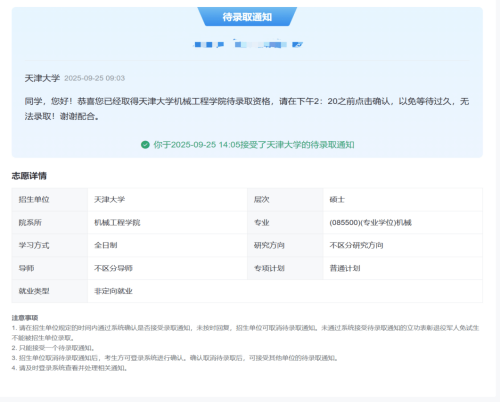Click the 学习方式 label cell
Viewport: 500px width, 402px height.
click(50, 245)
